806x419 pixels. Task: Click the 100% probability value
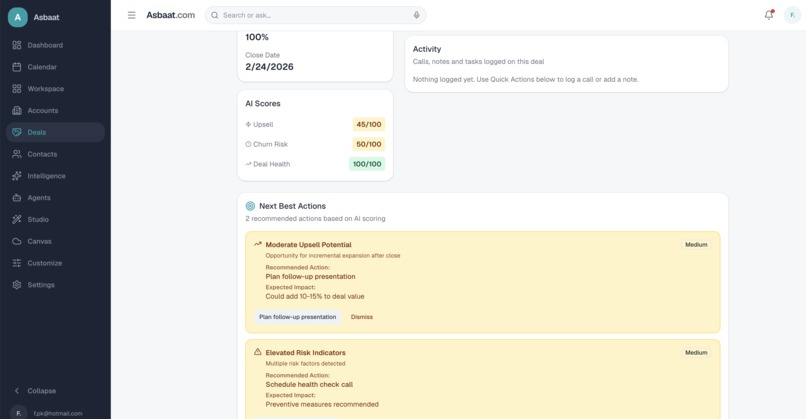[x=257, y=37]
